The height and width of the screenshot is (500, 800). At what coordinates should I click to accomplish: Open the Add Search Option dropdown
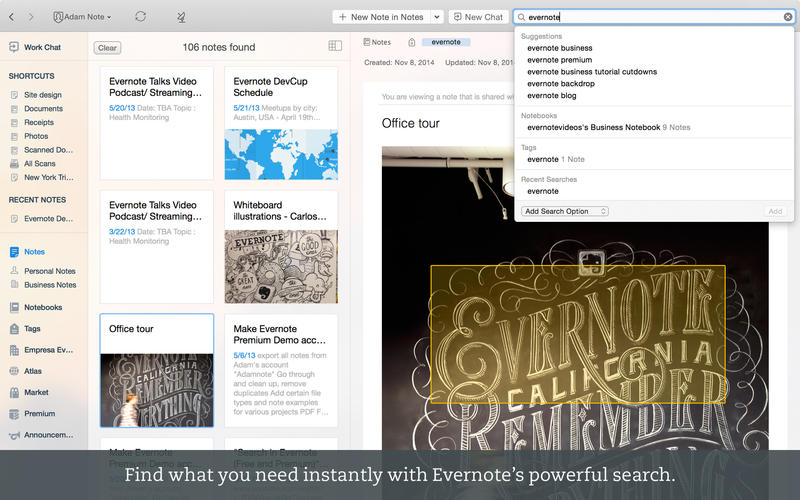(x=565, y=211)
